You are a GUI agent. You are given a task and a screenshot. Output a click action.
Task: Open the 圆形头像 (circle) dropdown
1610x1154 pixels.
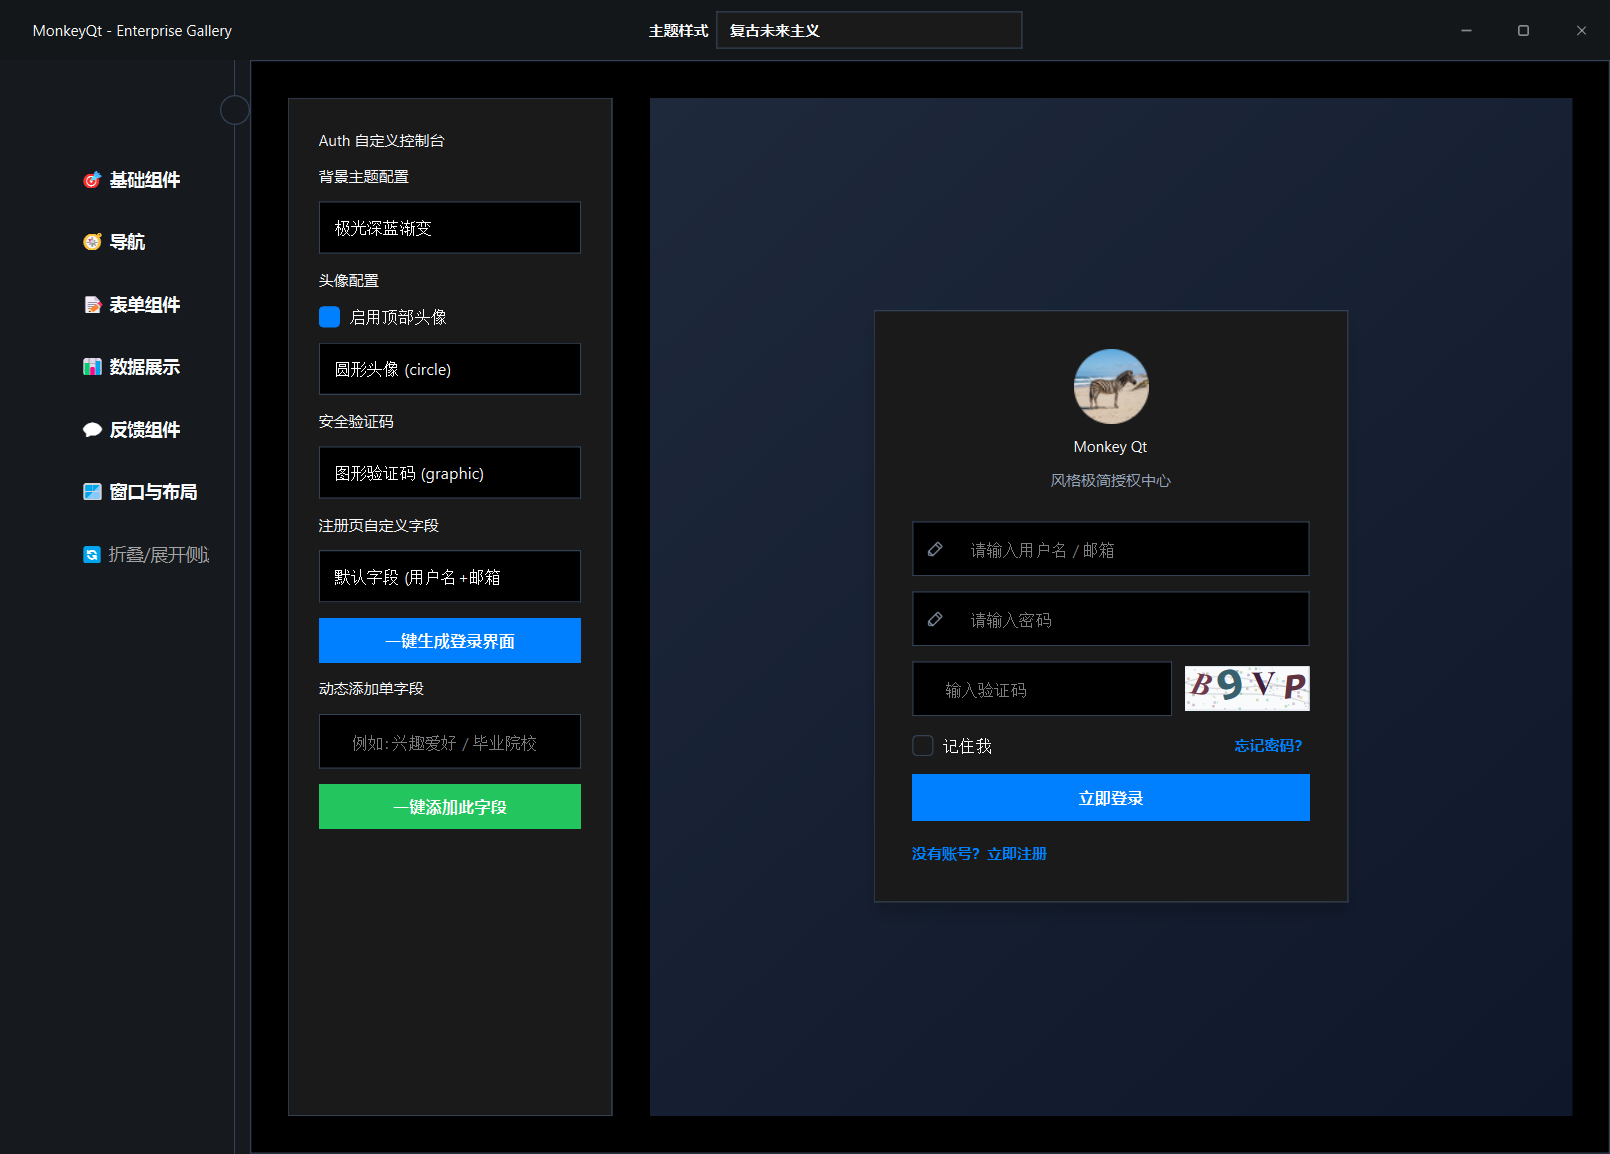click(450, 369)
